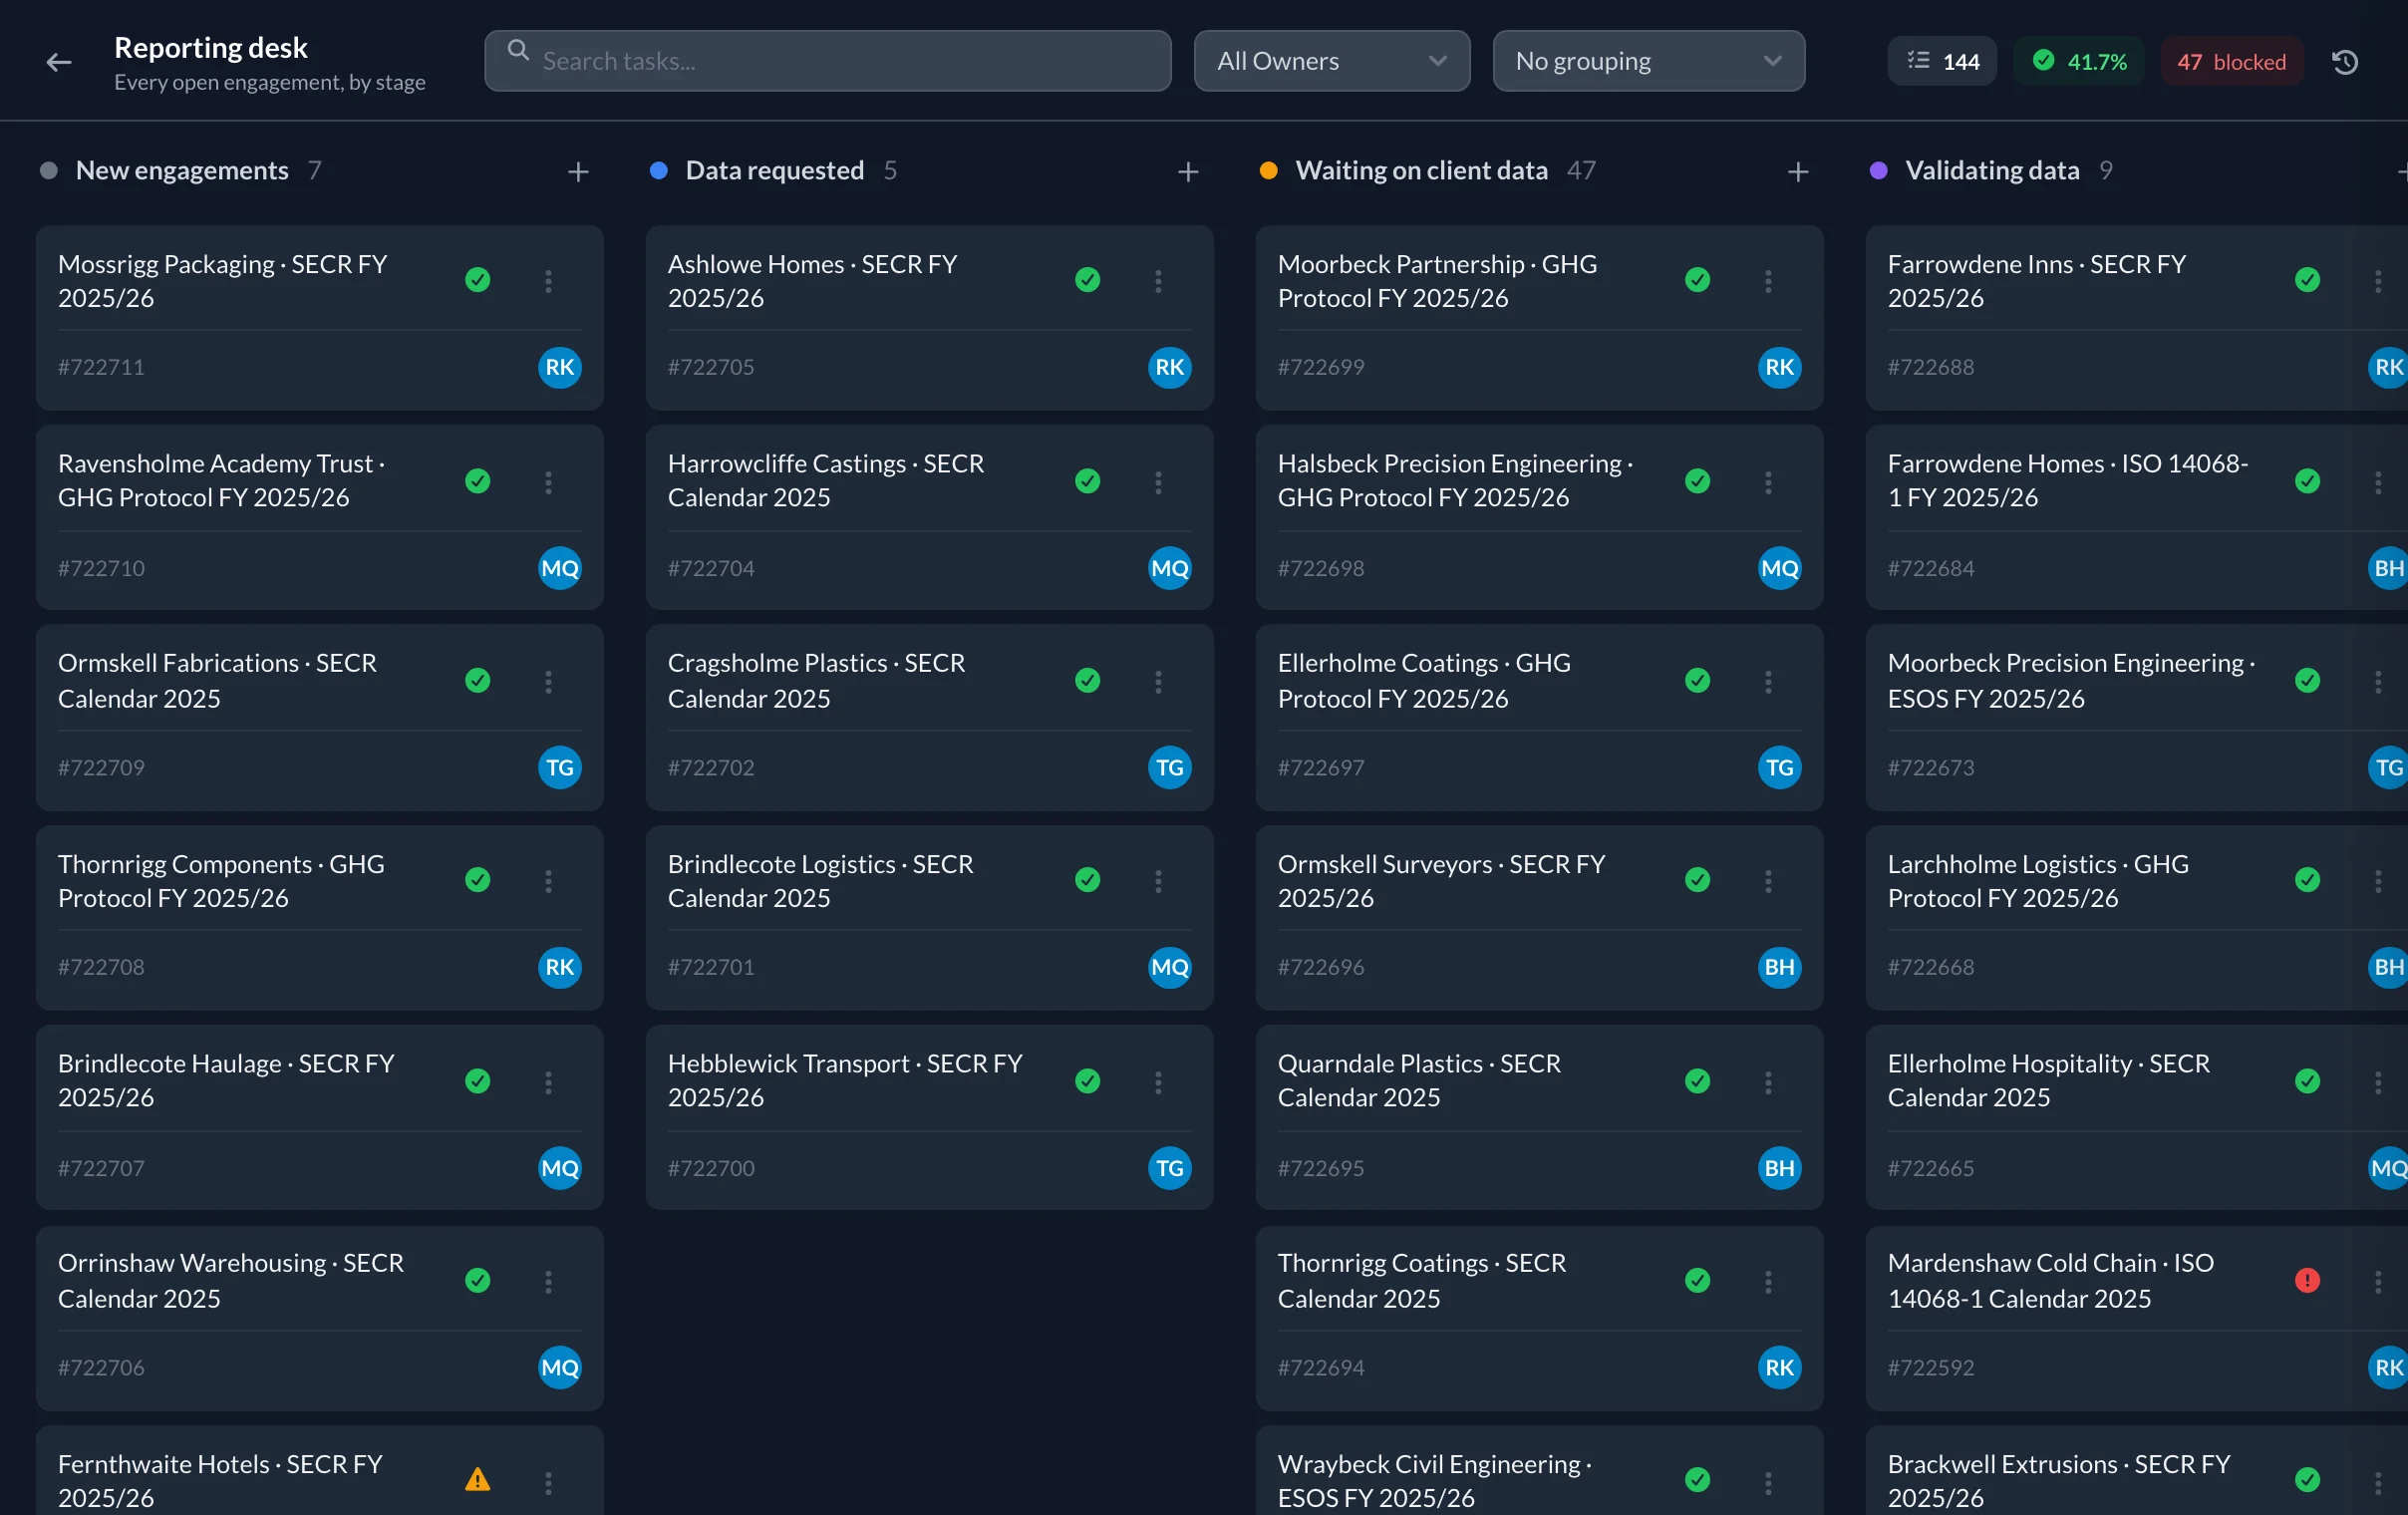Open kebab menu on Ormskell Surveyors card
2408x1515 pixels.
1768,881
